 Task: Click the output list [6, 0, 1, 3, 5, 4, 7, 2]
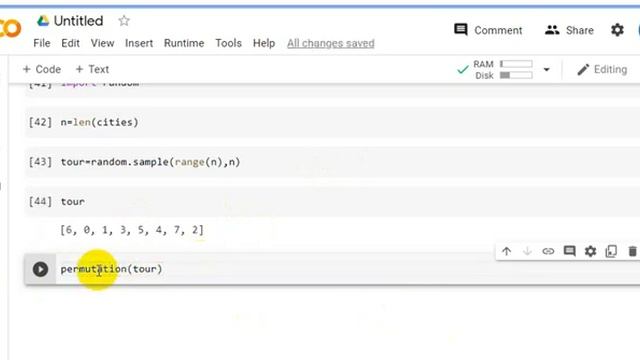(x=131, y=230)
